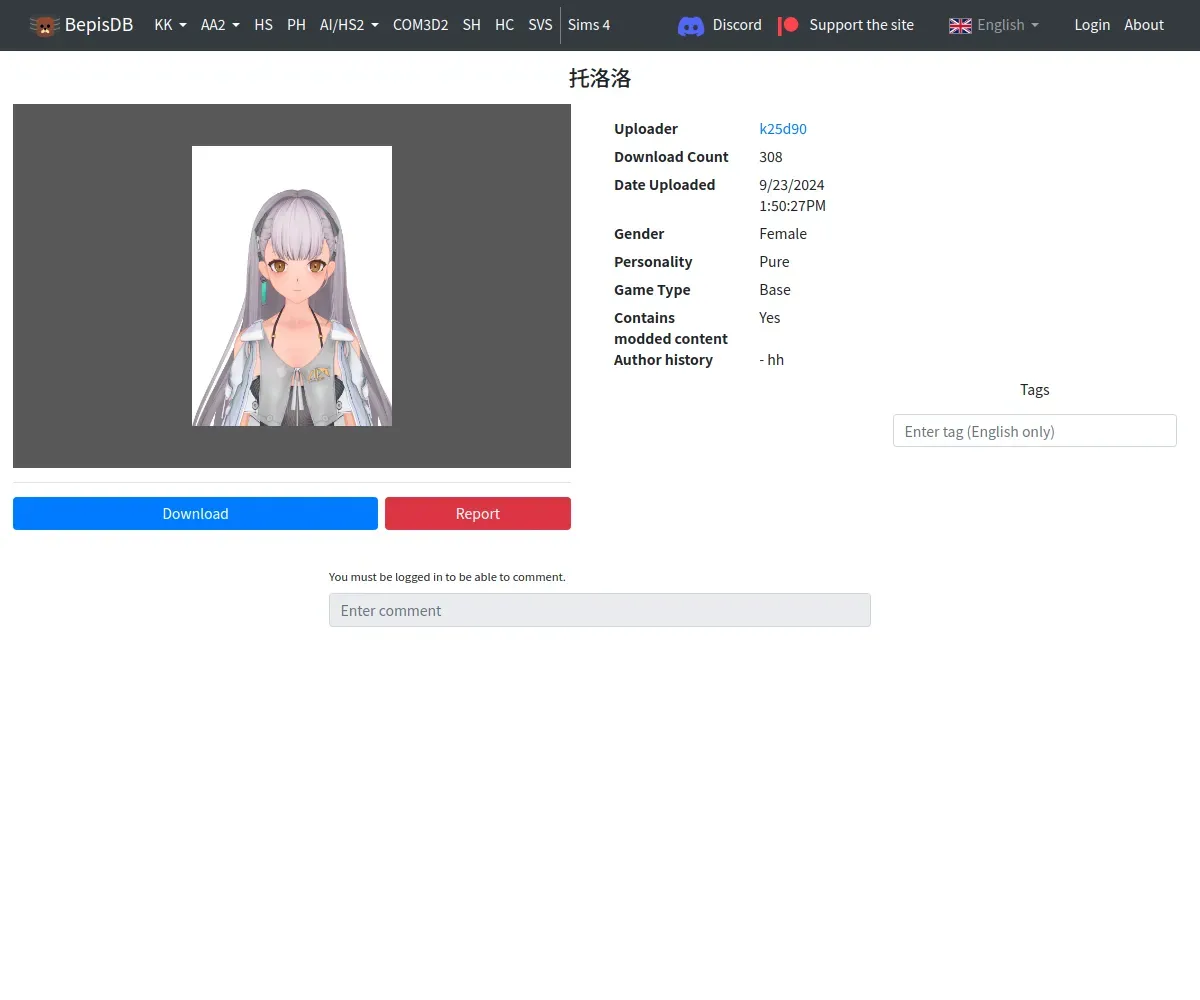This screenshot has height=1000, width=1200.
Task: Open Support the site link
Action: tap(861, 25)
